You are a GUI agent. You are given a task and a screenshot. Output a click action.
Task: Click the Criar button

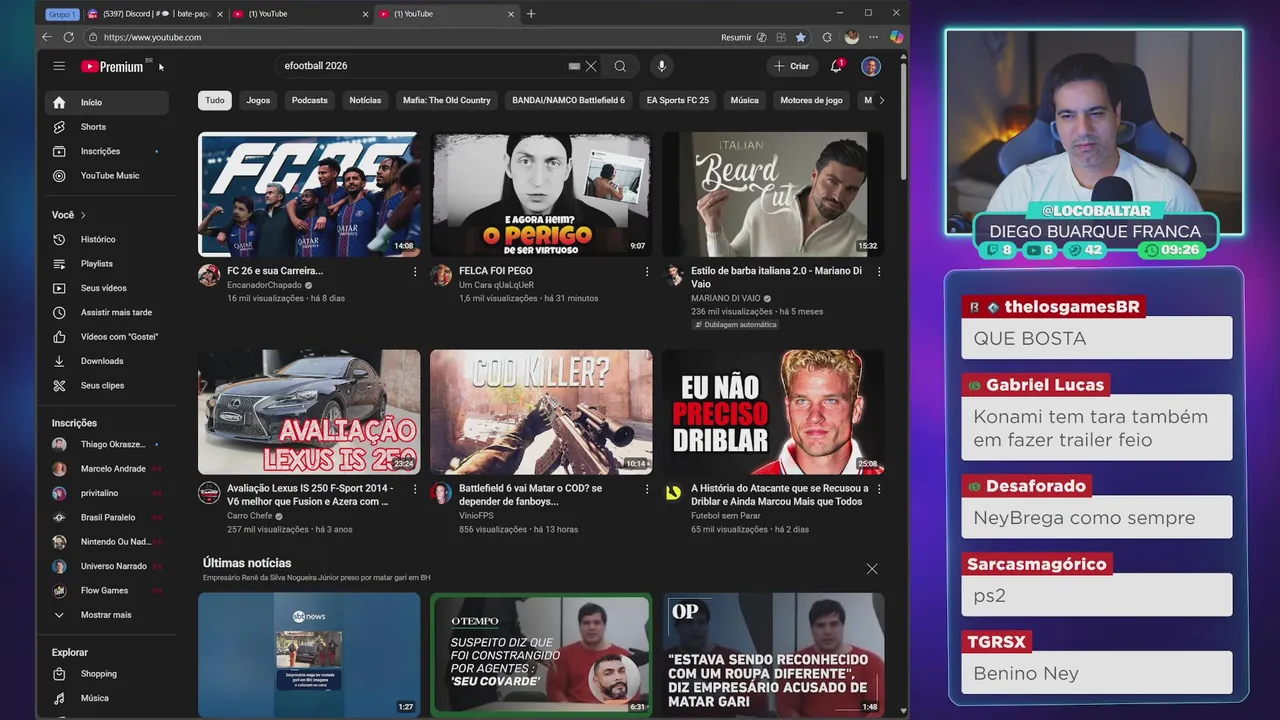(791, 66)
